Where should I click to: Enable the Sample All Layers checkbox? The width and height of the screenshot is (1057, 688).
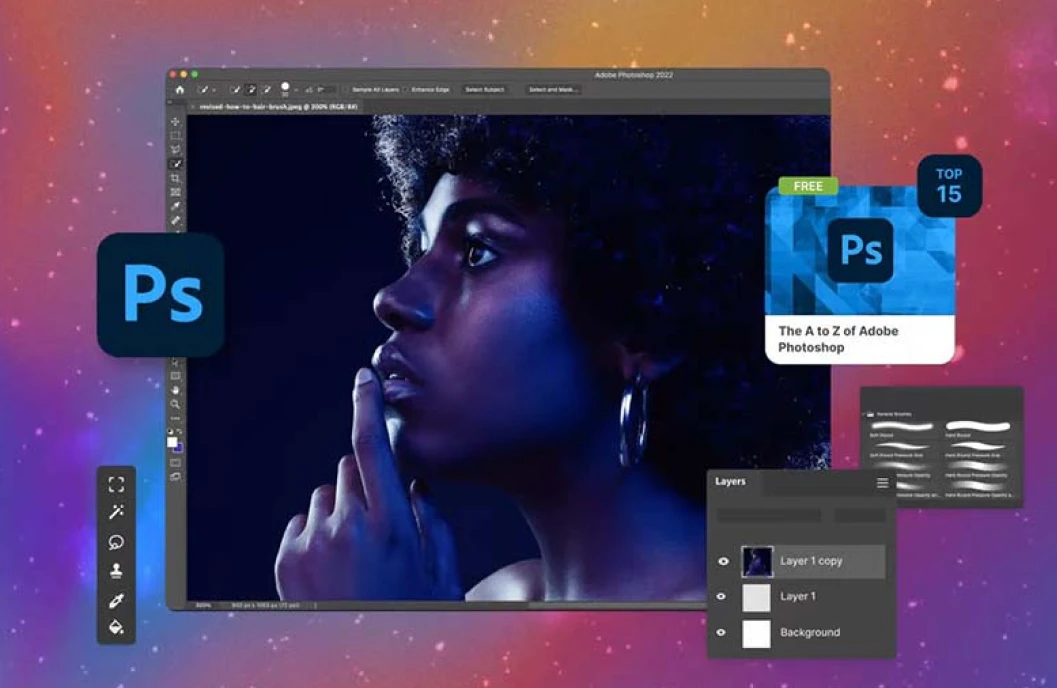(346, 90)
